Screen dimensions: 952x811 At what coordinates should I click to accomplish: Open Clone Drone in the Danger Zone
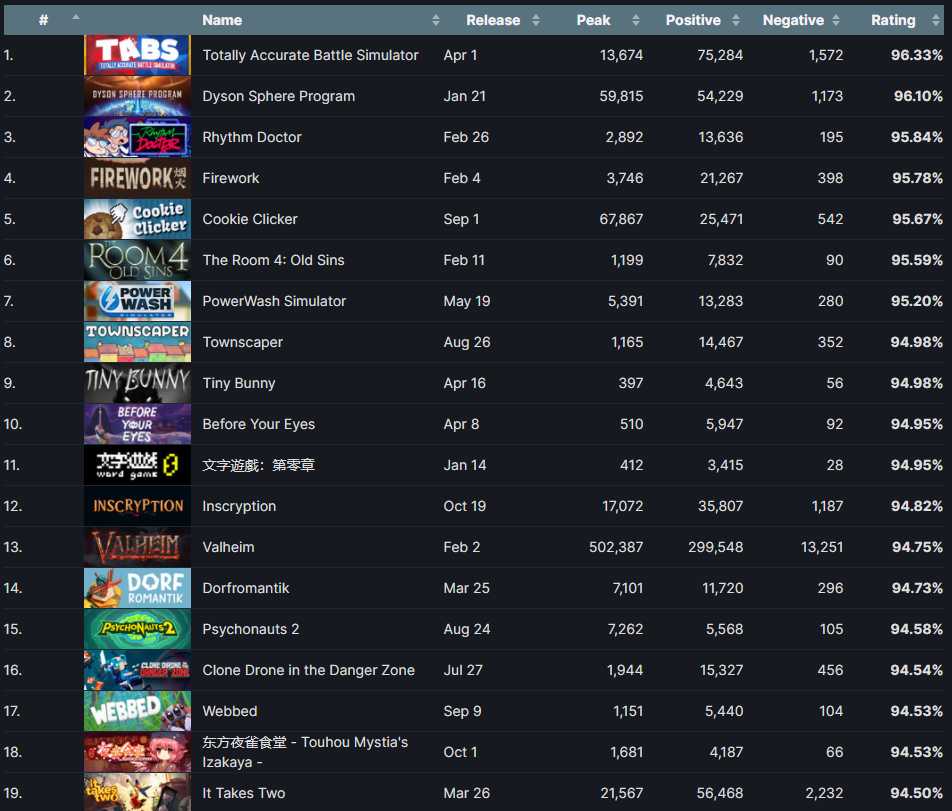click(x=308, y=670)
